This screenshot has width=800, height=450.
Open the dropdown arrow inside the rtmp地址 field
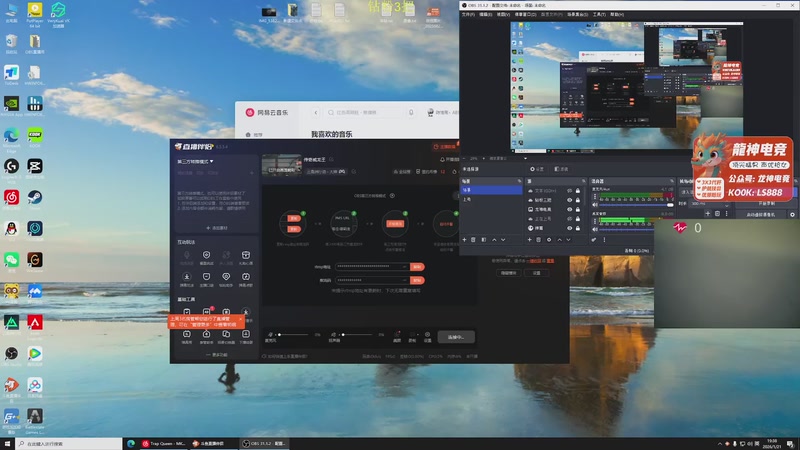(x=404, y=266)
